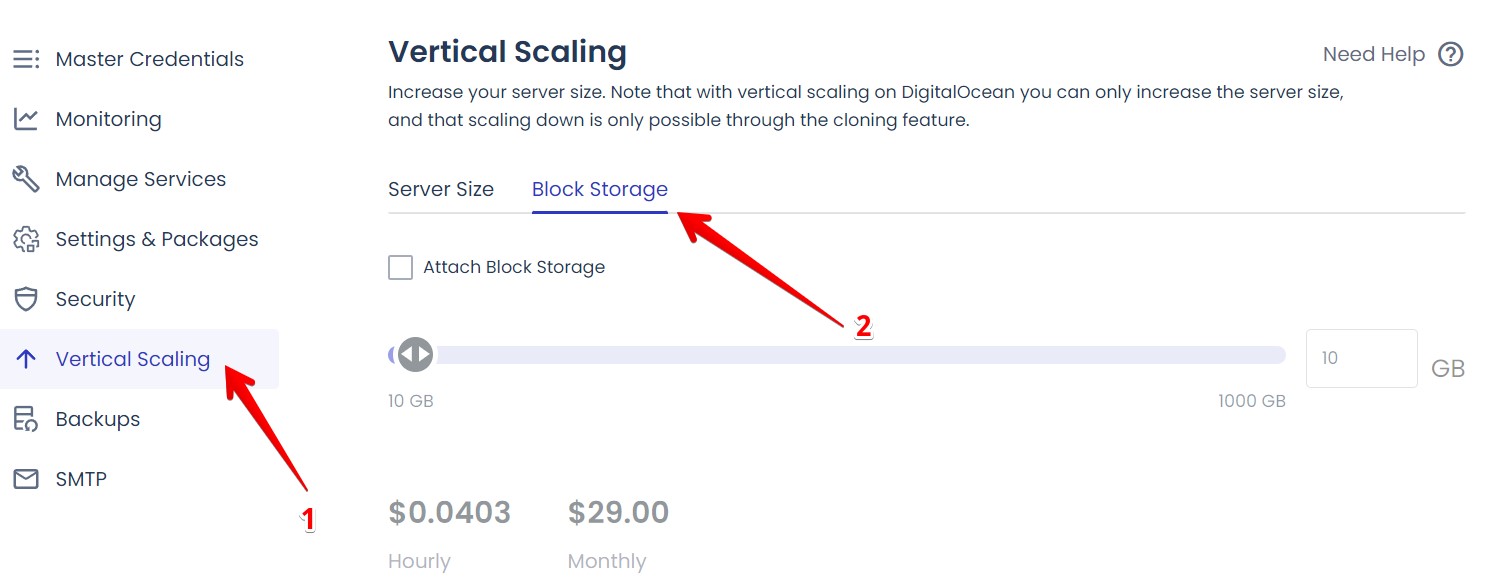Select Vertical Scaling in the sidebar
Image resolution: width=1495 pixels, height=577 pixels.
point(133,358)
